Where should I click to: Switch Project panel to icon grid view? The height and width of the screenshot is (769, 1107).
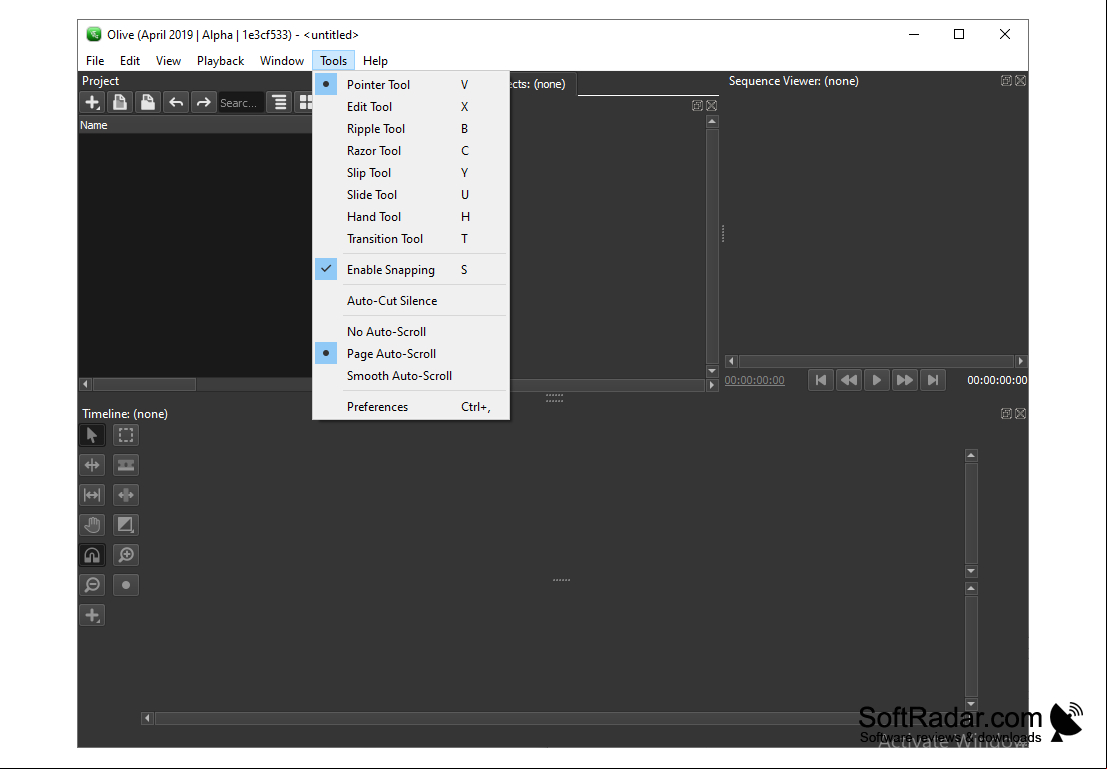pyautogui.click(x=305, y=102)
